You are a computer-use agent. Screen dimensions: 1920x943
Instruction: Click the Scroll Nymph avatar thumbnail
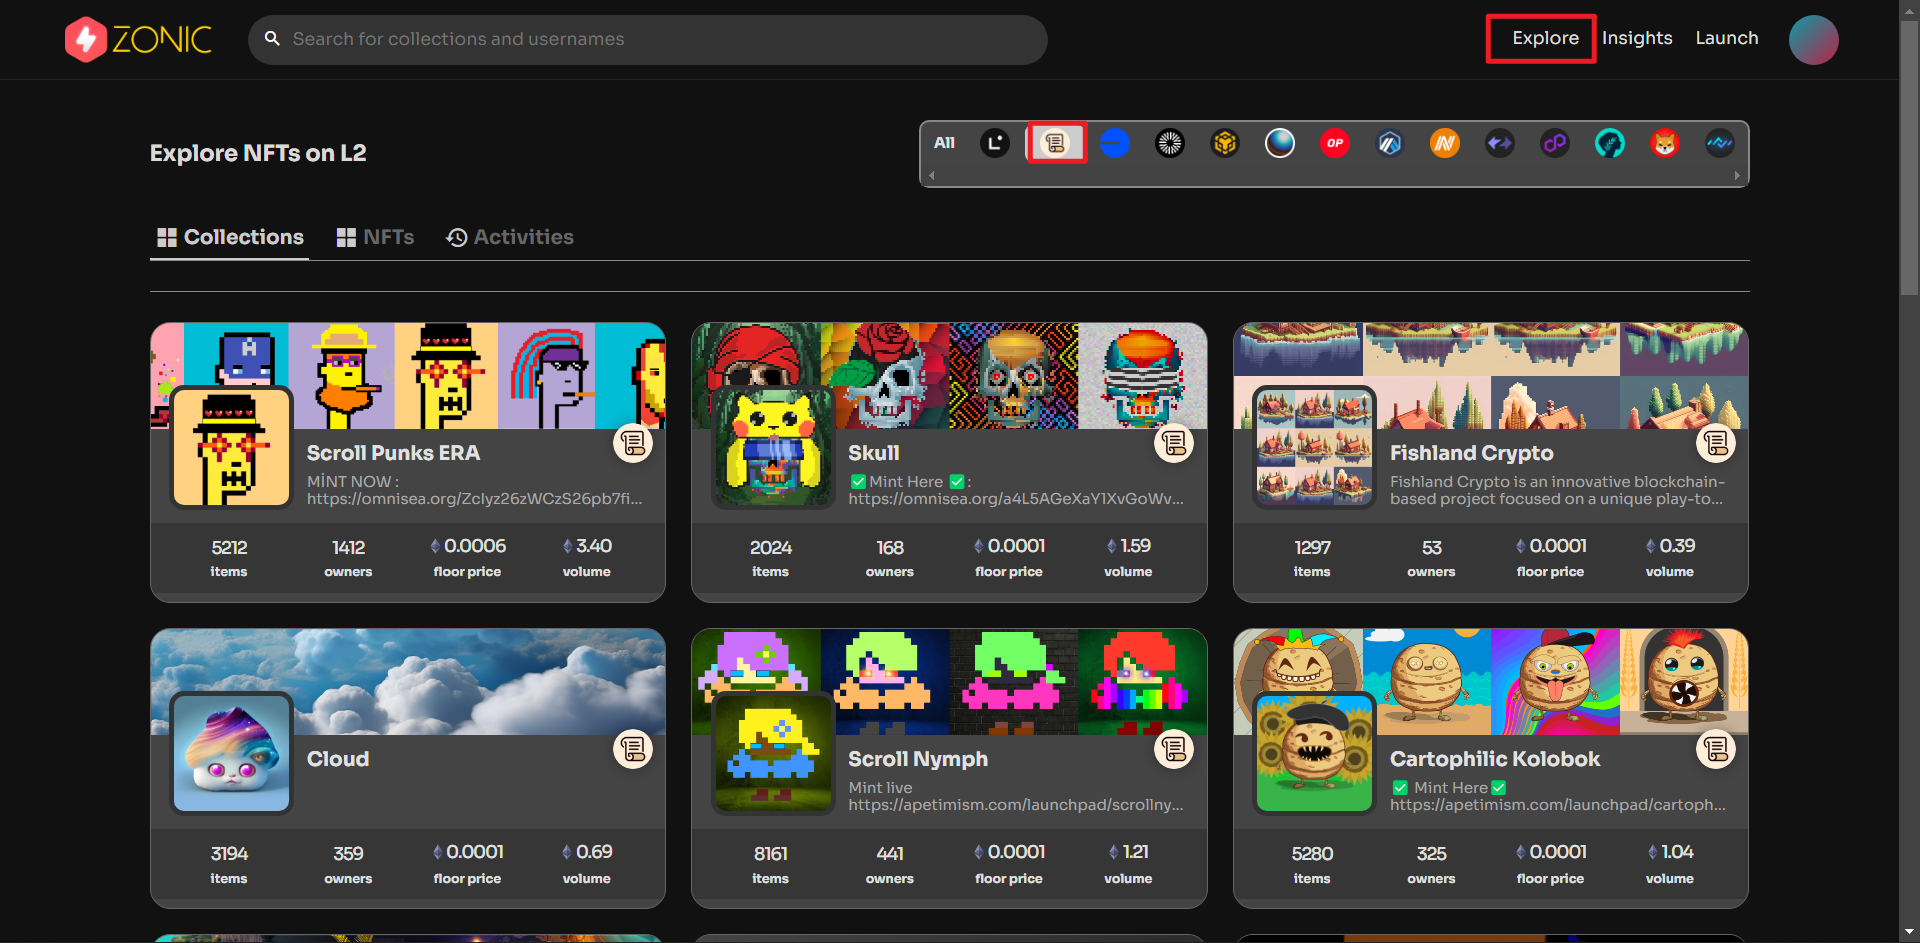774,753
